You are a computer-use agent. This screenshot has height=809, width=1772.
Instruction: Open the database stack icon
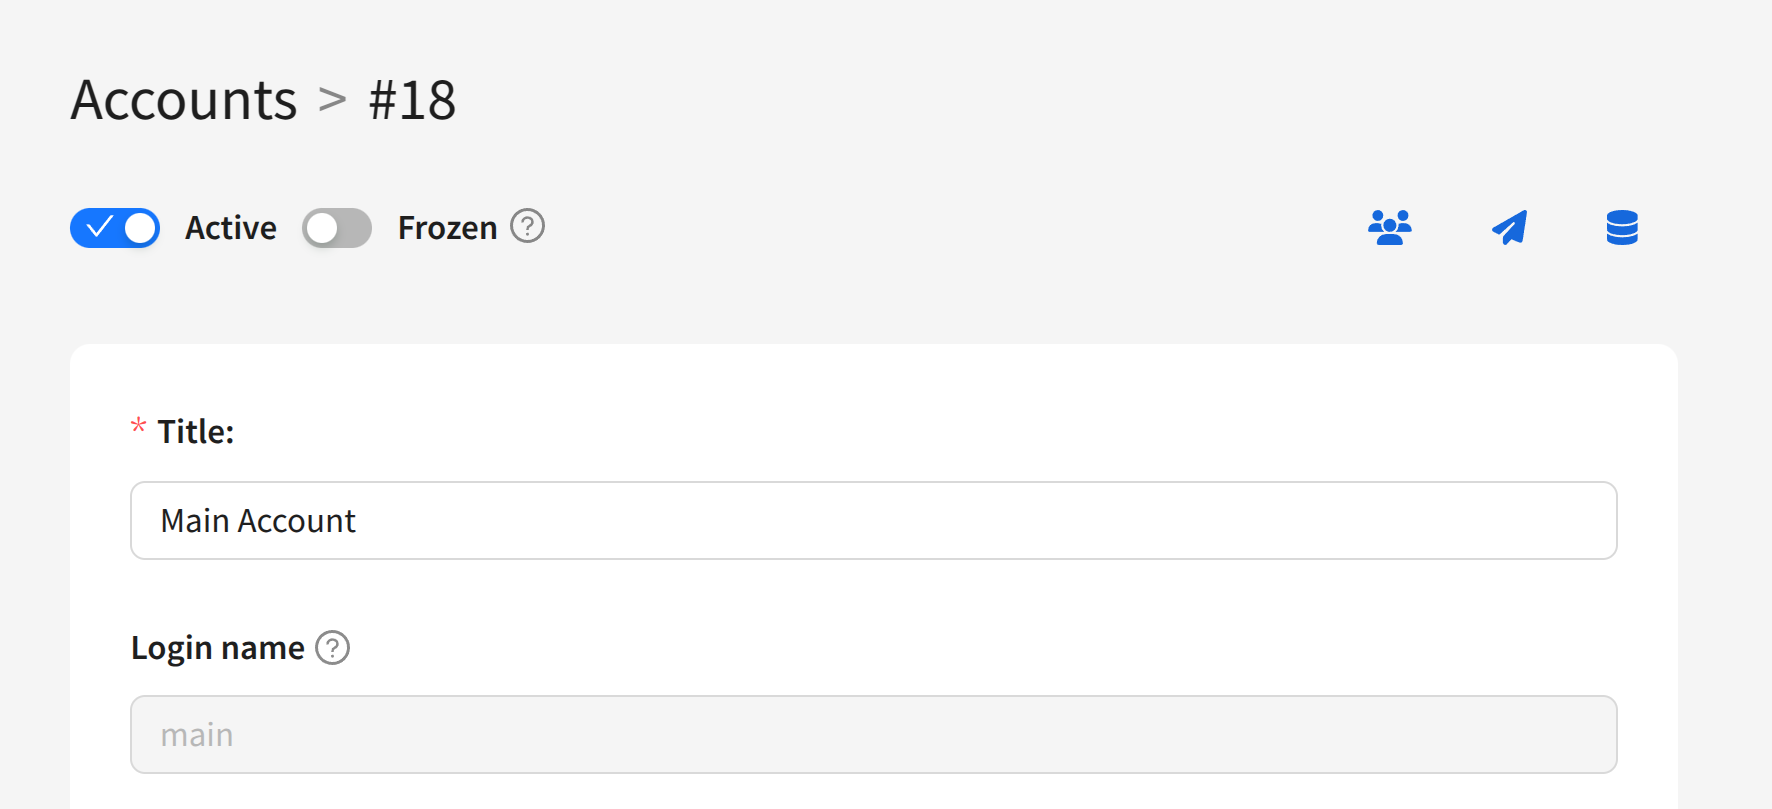click(x=1621, y=228)
